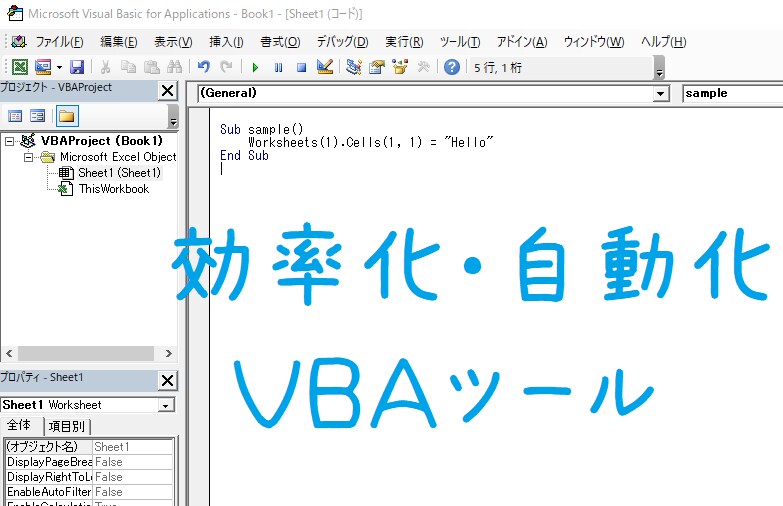Viewport: 783px width, 506px height.
Task: Collapse the Microsoft Excel Objects folder
Action: [x=28, y=157]
